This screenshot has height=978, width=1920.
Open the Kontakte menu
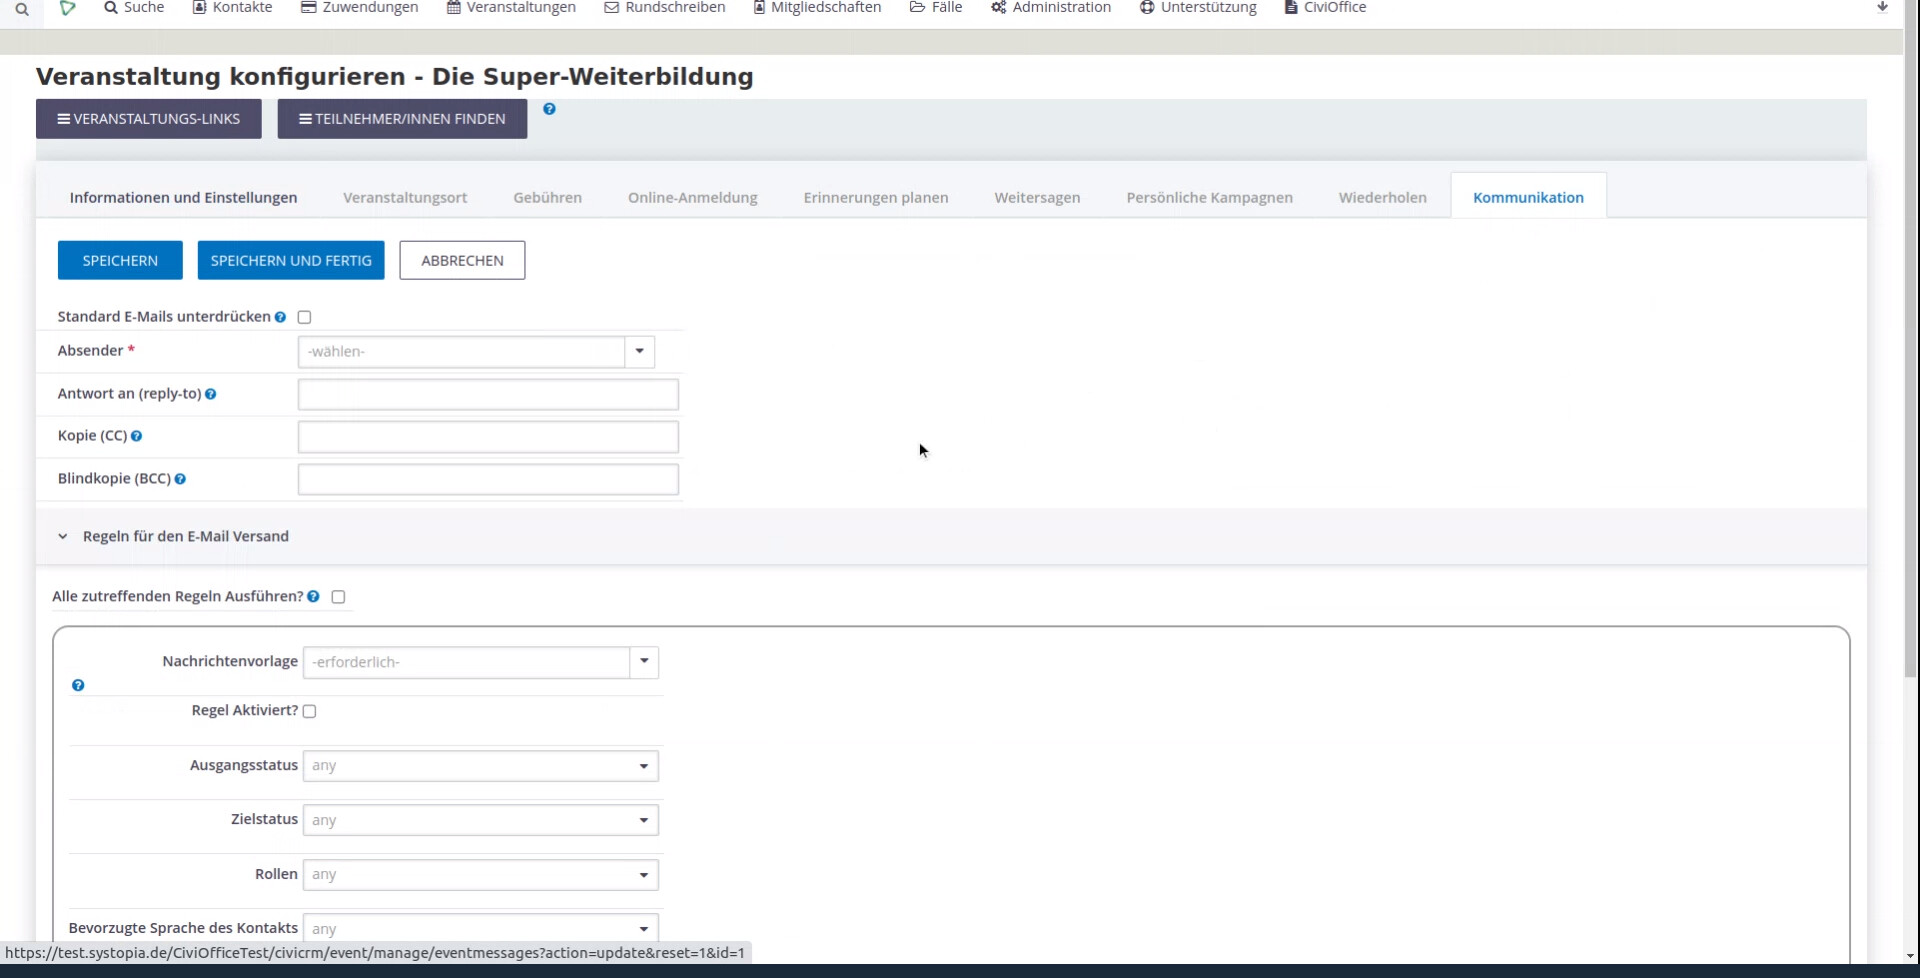[232, 8]
